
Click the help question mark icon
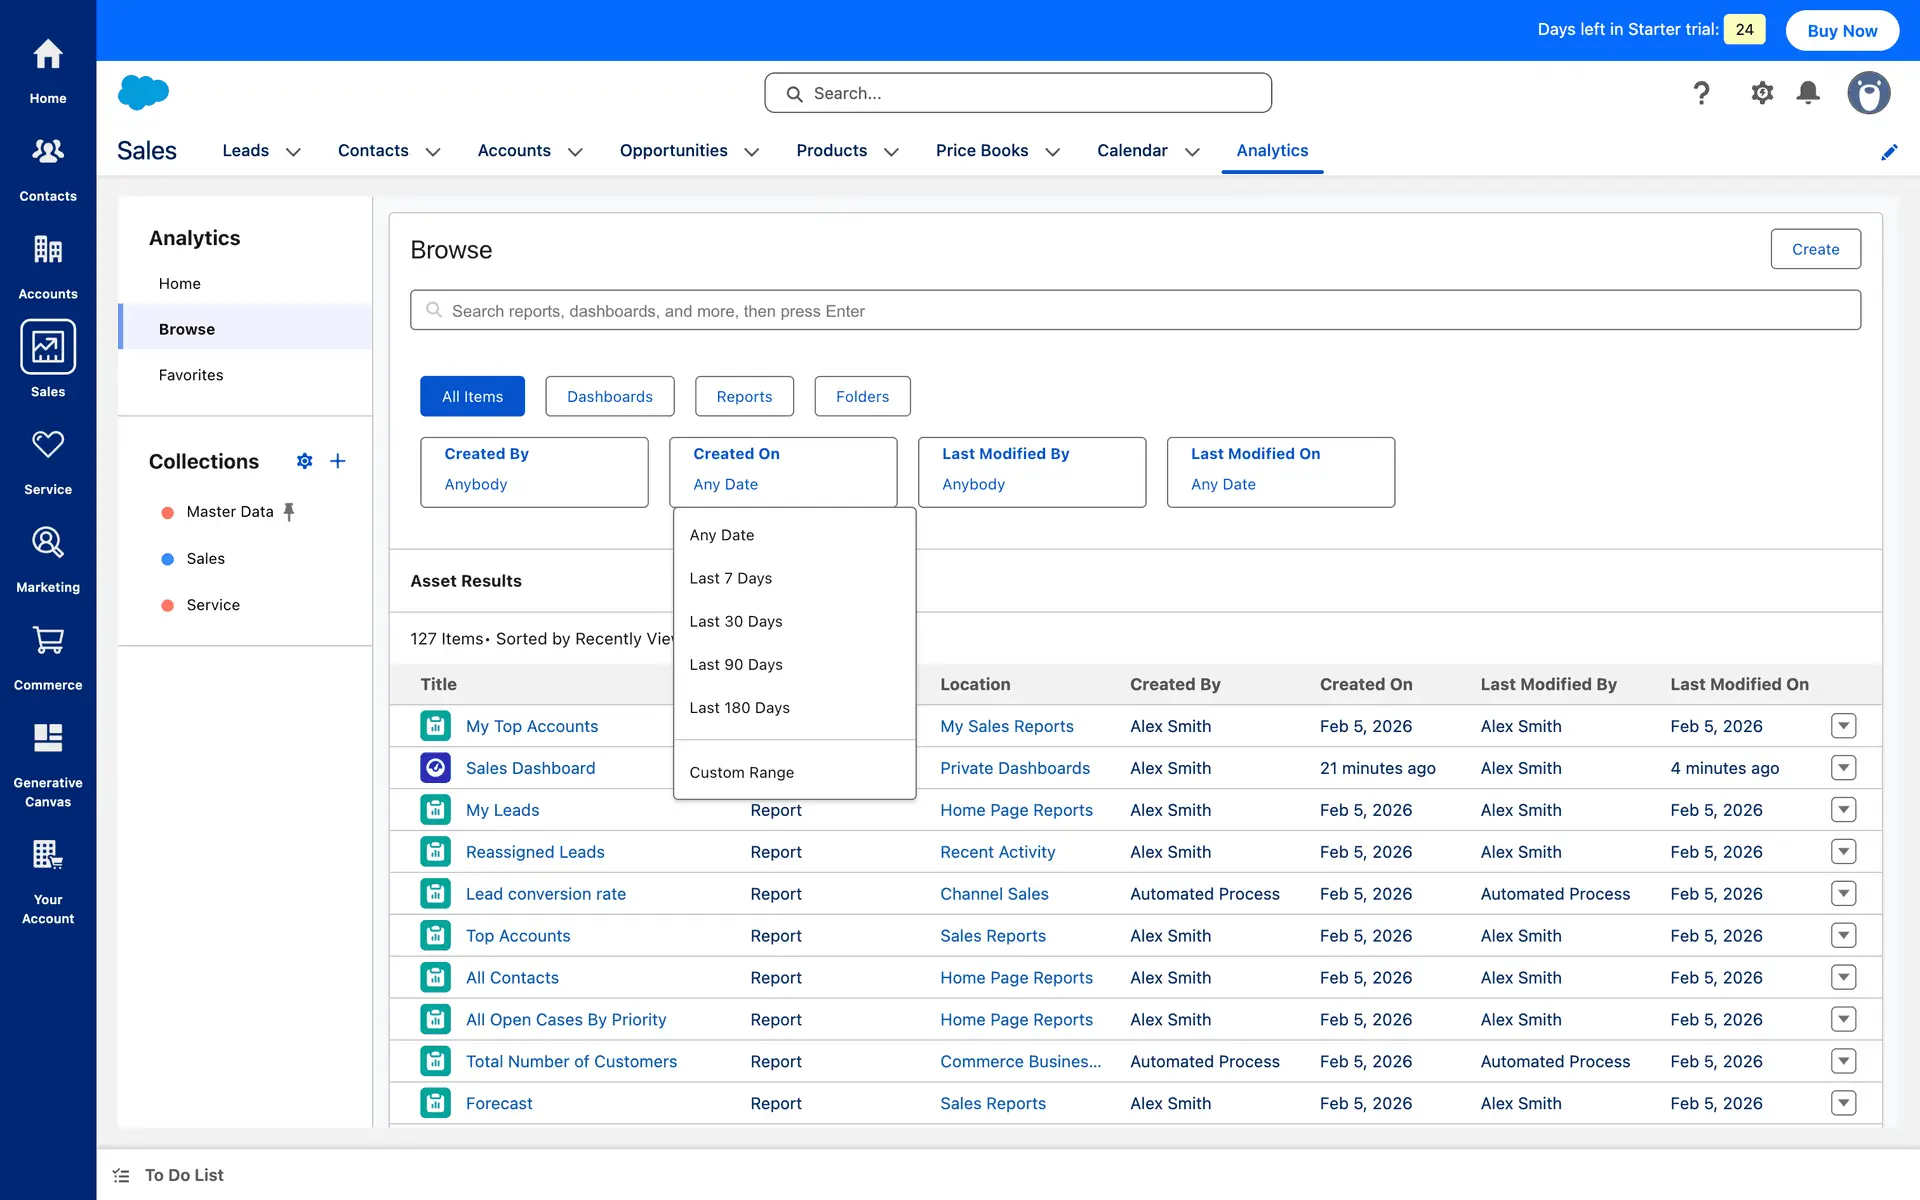[x=1701, y=93]
